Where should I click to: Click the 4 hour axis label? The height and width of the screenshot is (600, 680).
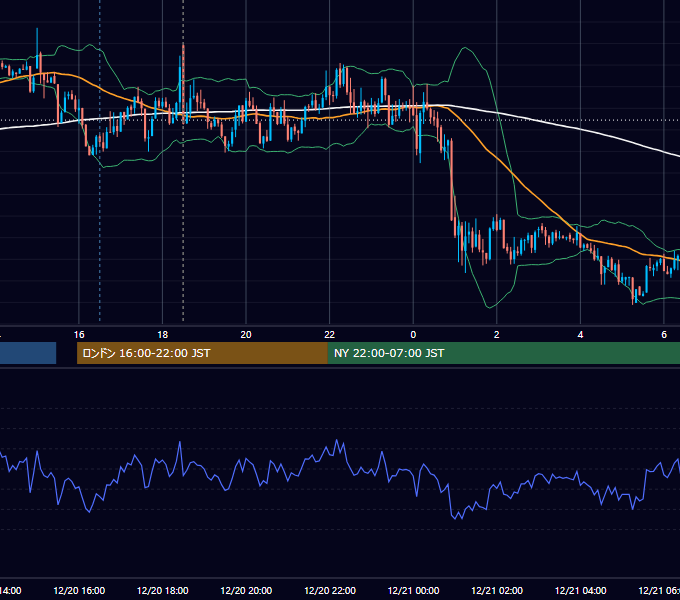pyautogui.click(x=580, y=334)
